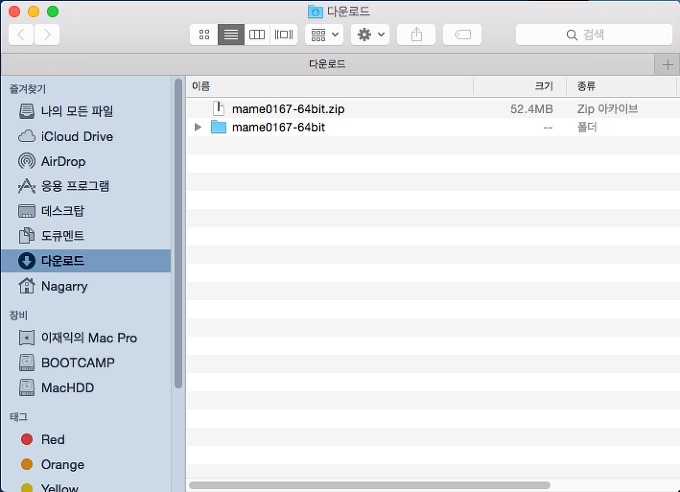Click the Zip 아카이브 kind cell
The height and width of the screenshot is (492, 680).
click(x=608, y=109)
